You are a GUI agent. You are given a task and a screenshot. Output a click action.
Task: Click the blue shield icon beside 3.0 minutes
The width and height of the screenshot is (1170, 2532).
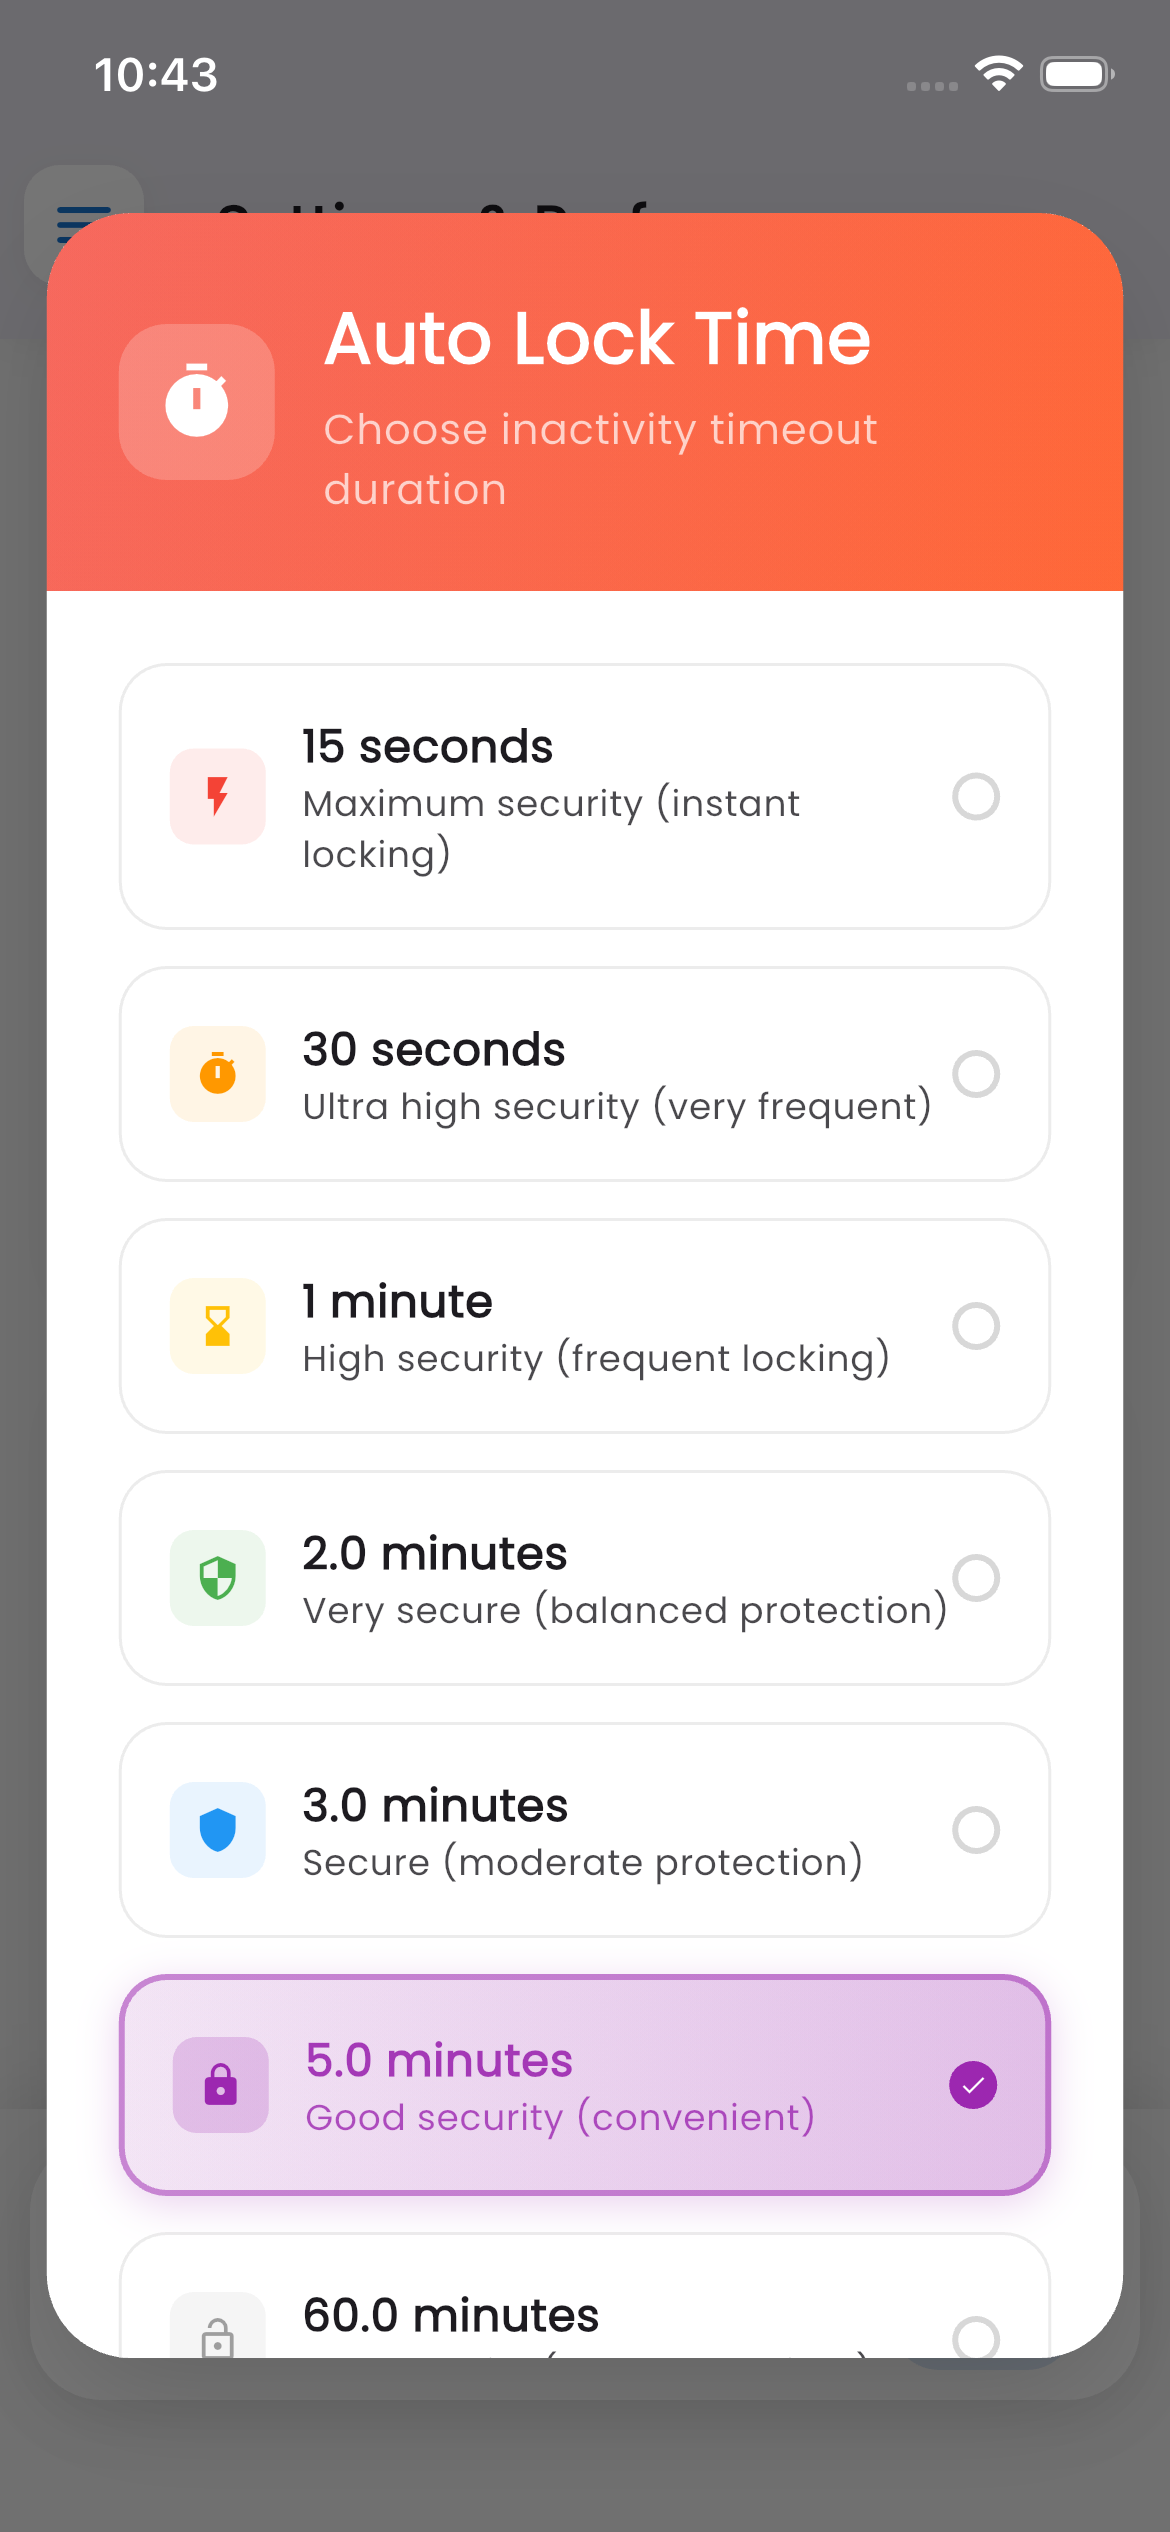(217, 1830)
